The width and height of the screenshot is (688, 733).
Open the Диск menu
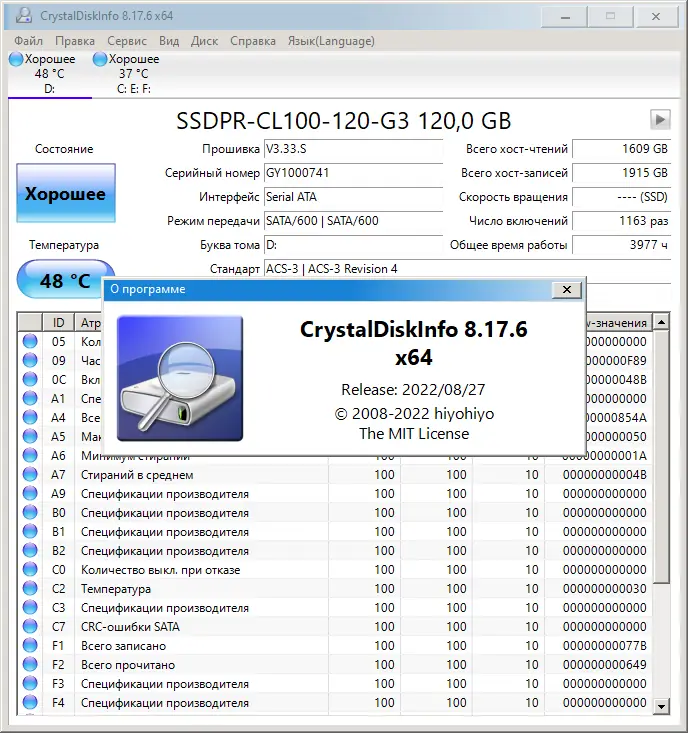[204, 41]
